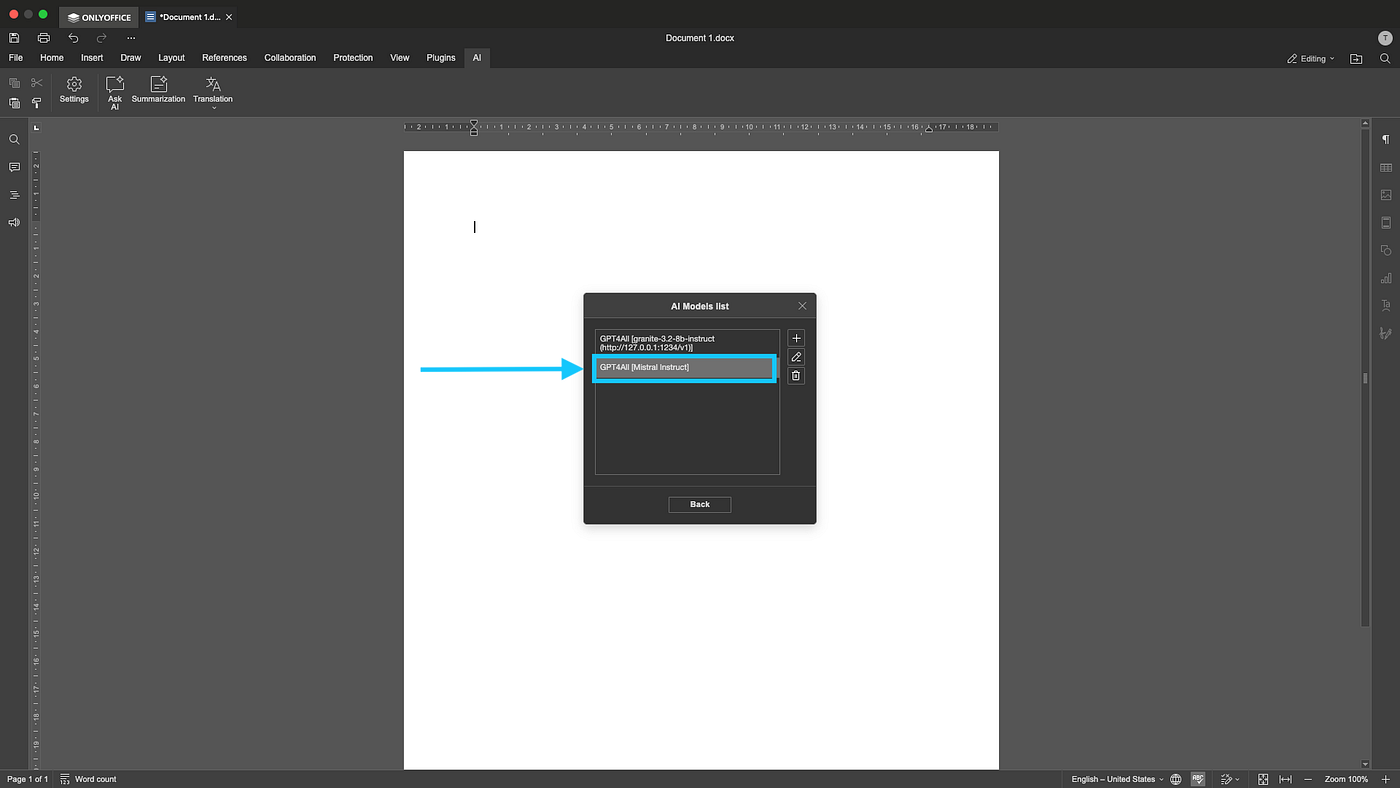Click the globe document language icon

(x=1176, y=779)
